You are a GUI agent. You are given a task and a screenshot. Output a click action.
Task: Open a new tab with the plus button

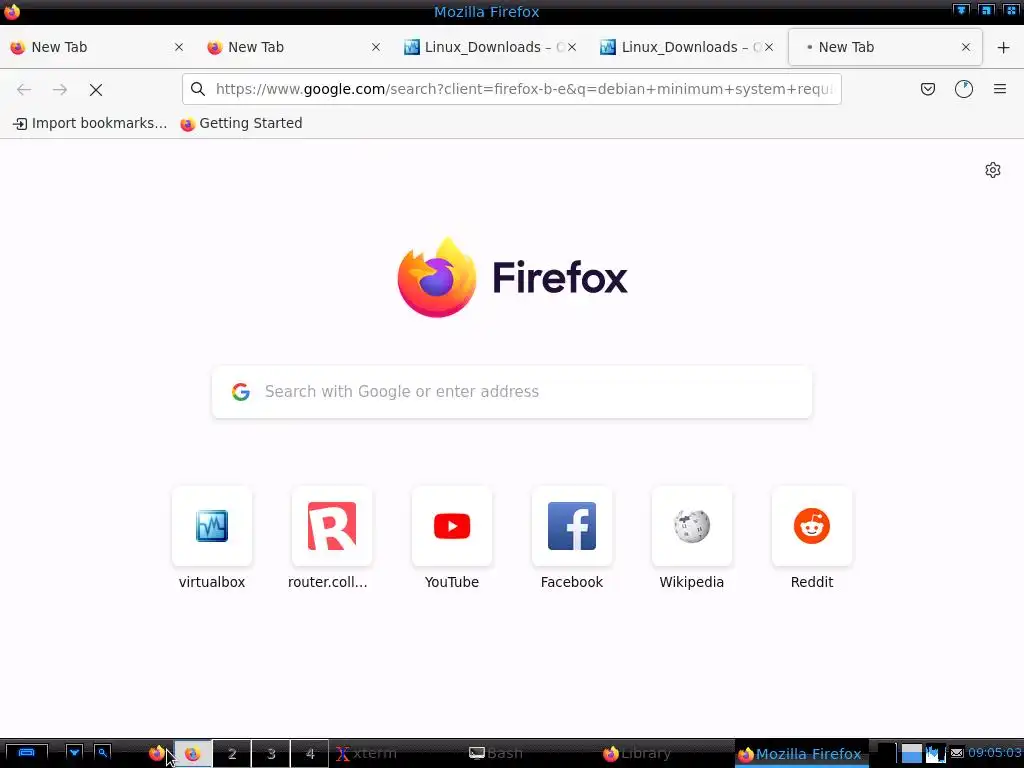[1004, 47]
